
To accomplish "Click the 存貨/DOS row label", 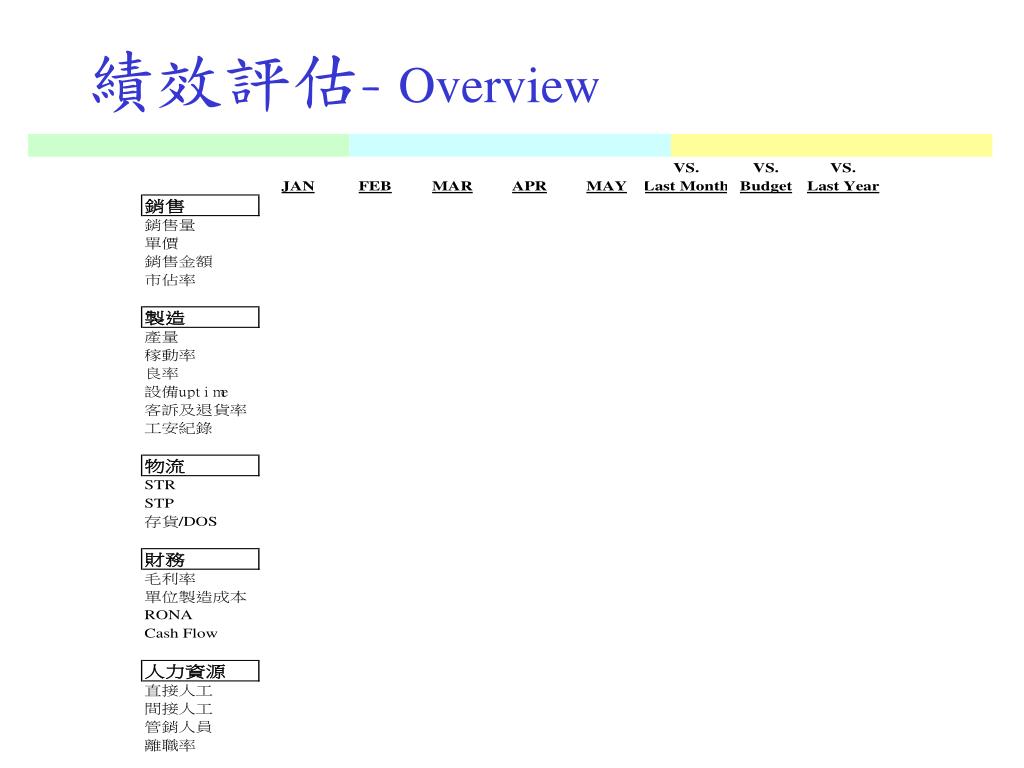I will pos(181,522).
